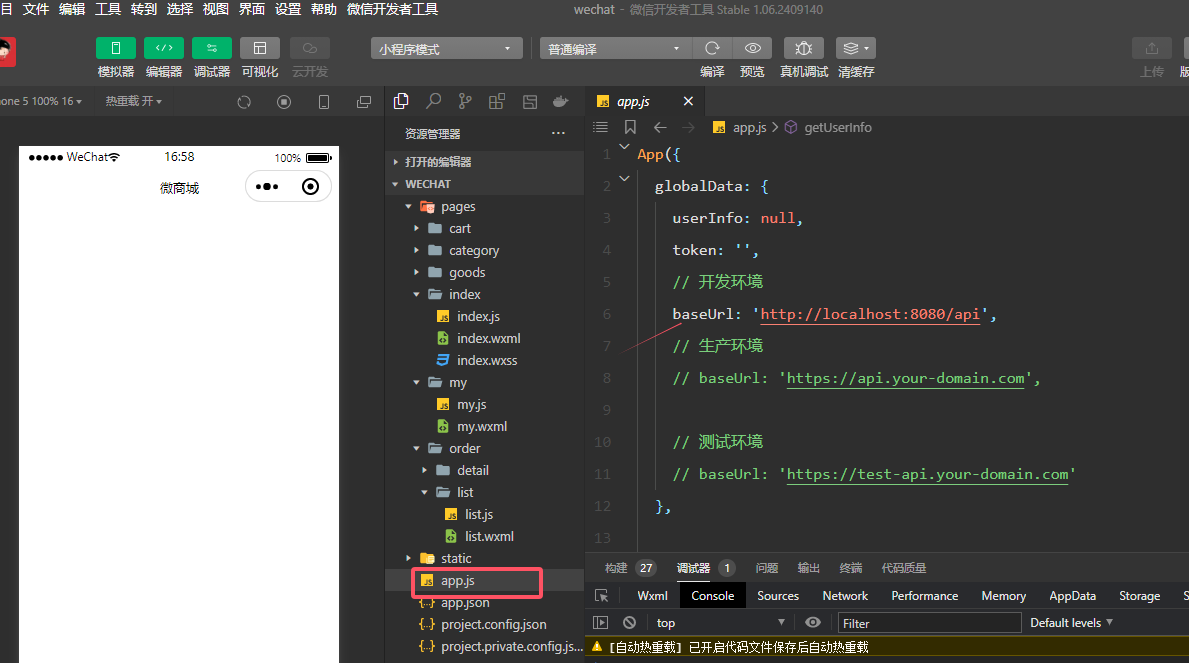The height and width of the screenshot is (663, 1189).
Task: Click the inspect element picker icon
Action: click(602, 596)
